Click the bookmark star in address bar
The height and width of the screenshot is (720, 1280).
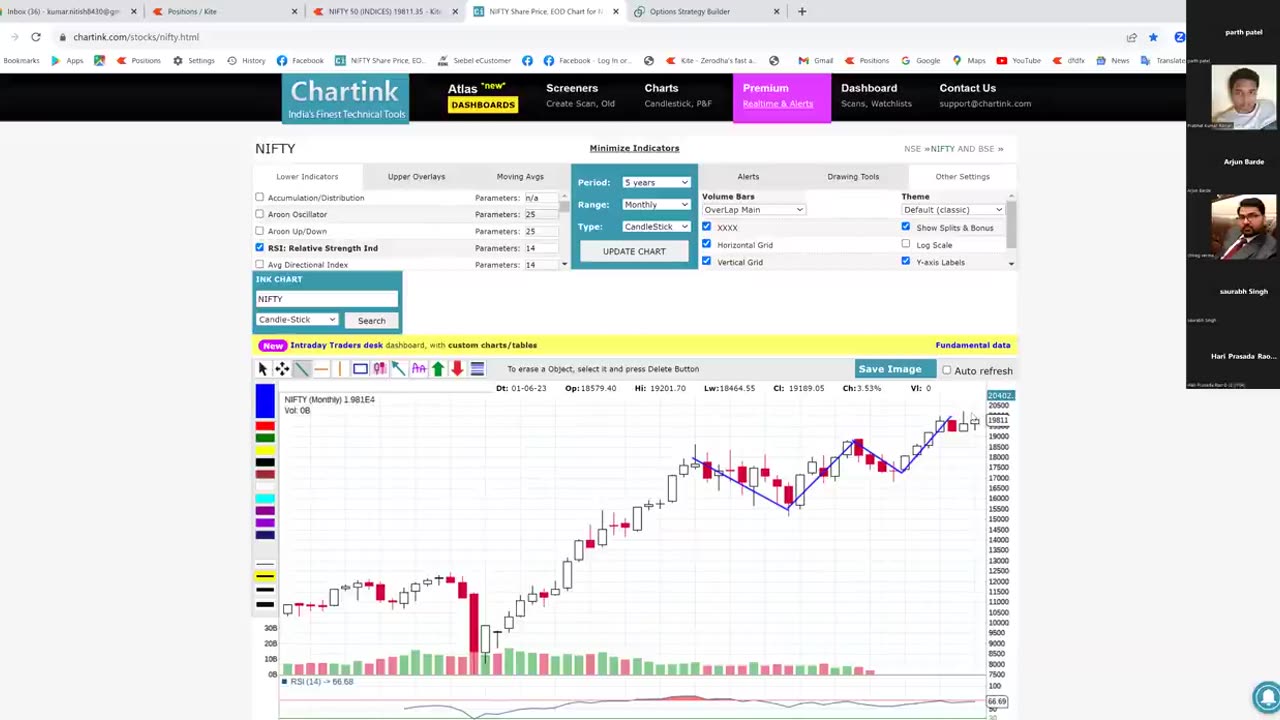(1153, 37)
